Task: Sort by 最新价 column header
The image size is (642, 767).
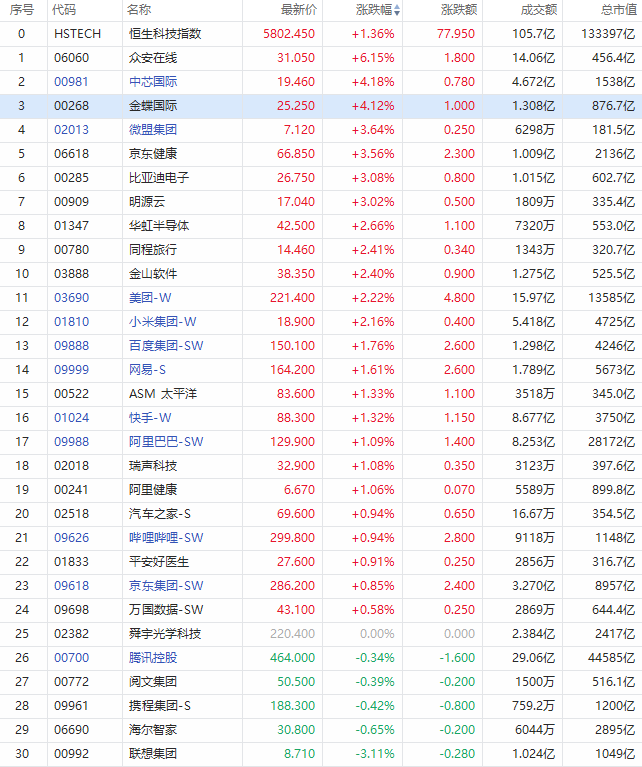Action: (299, 10)
